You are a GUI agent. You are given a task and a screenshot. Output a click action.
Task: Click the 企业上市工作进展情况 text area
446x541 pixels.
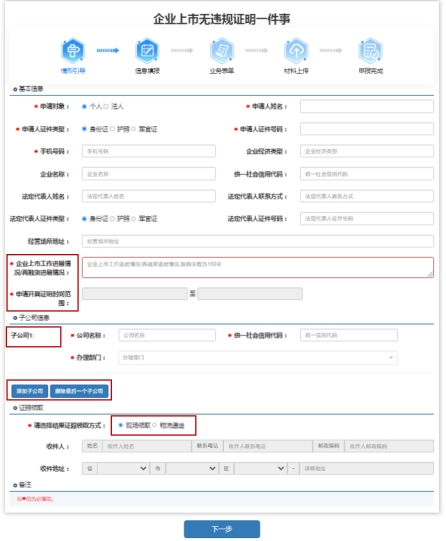pyautogui.click(x=258, y=267)
